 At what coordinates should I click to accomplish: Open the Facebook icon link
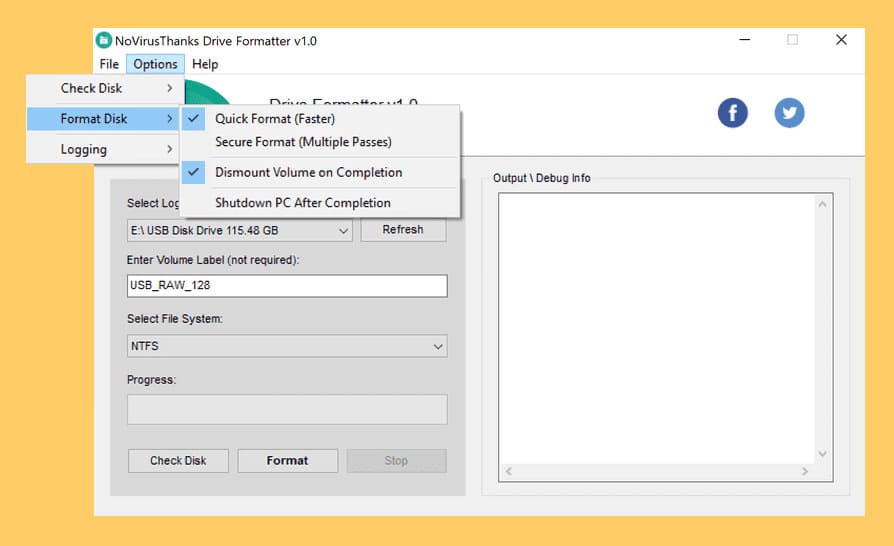pos(733,113)
